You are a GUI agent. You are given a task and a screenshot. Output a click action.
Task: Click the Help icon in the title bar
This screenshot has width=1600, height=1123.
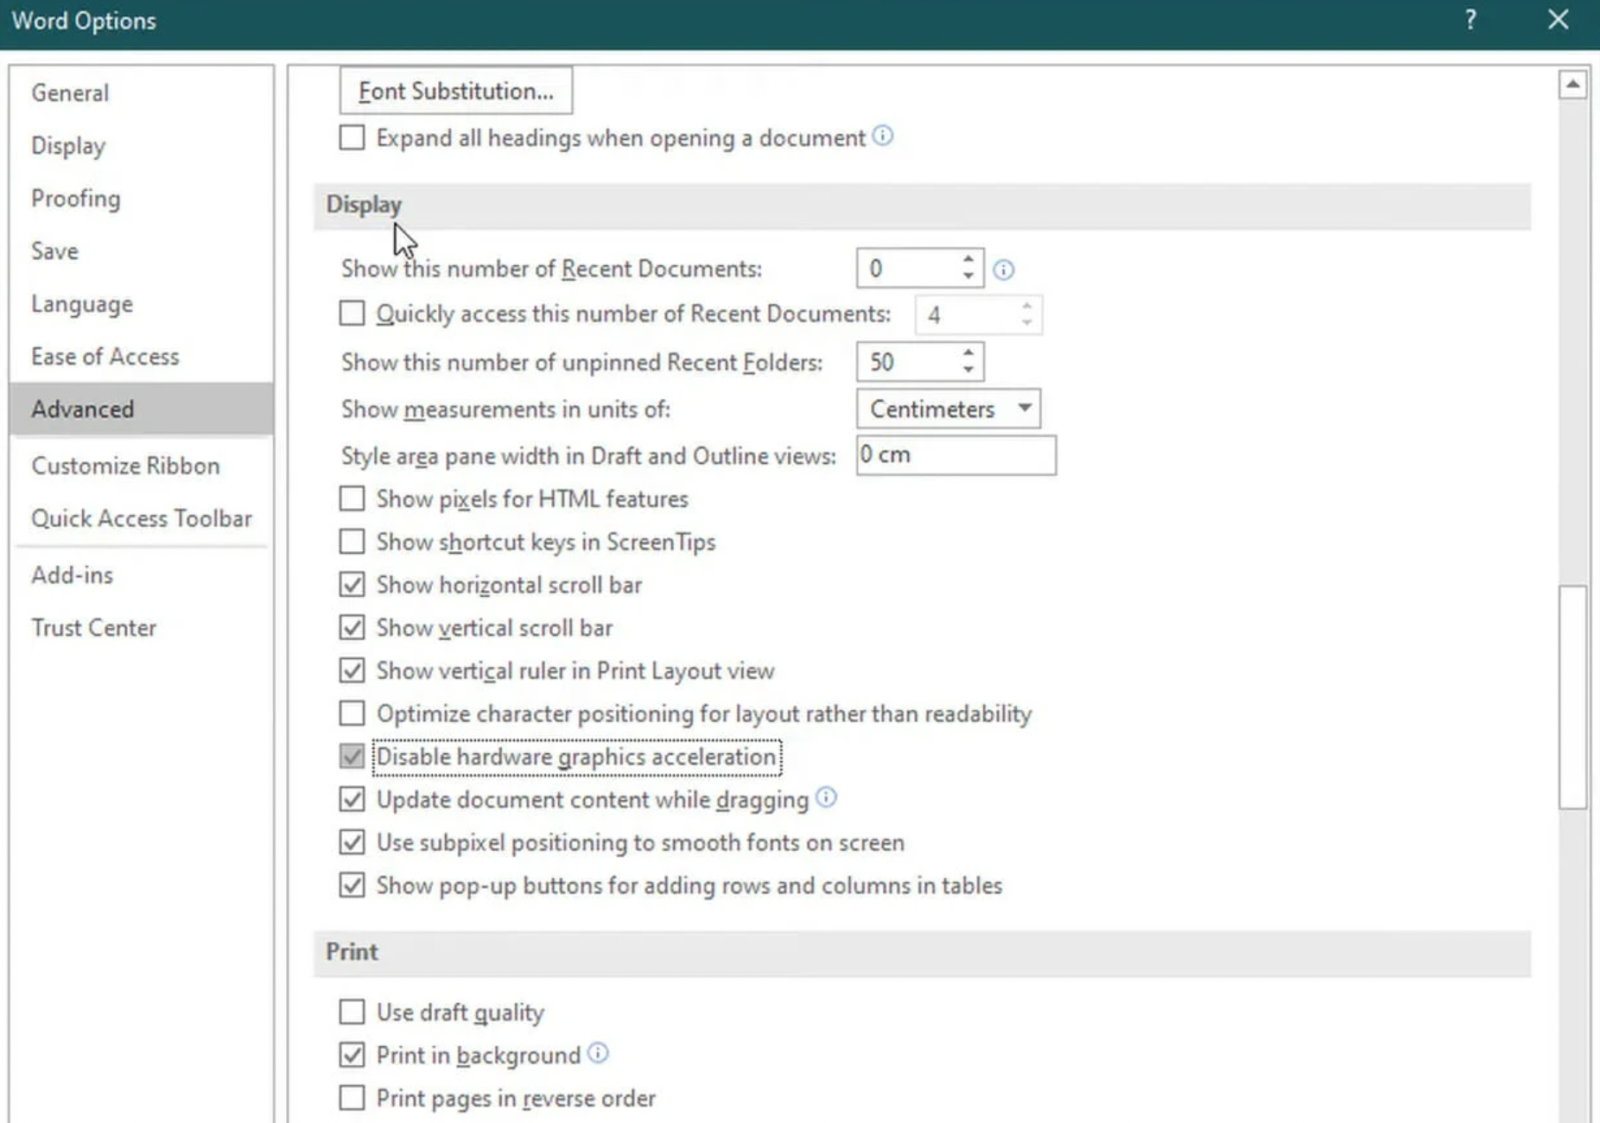[1470, 20]
